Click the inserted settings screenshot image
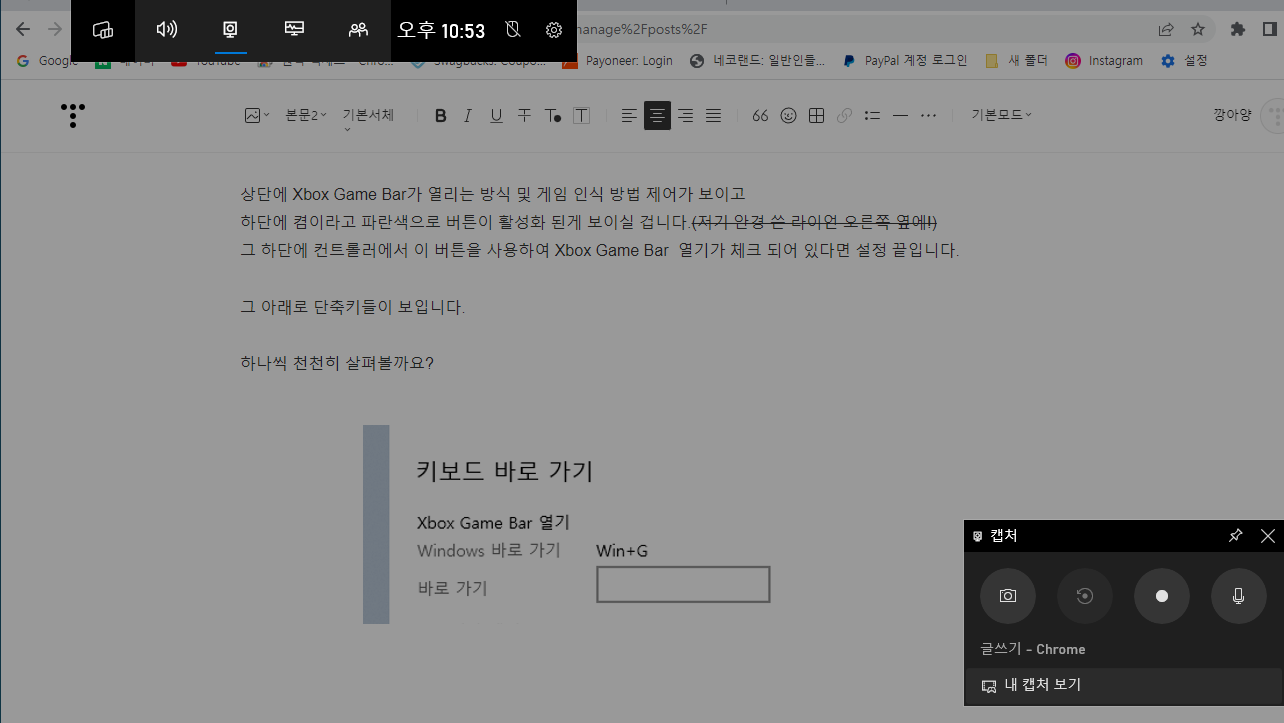1284x723 pixels. 567,524
